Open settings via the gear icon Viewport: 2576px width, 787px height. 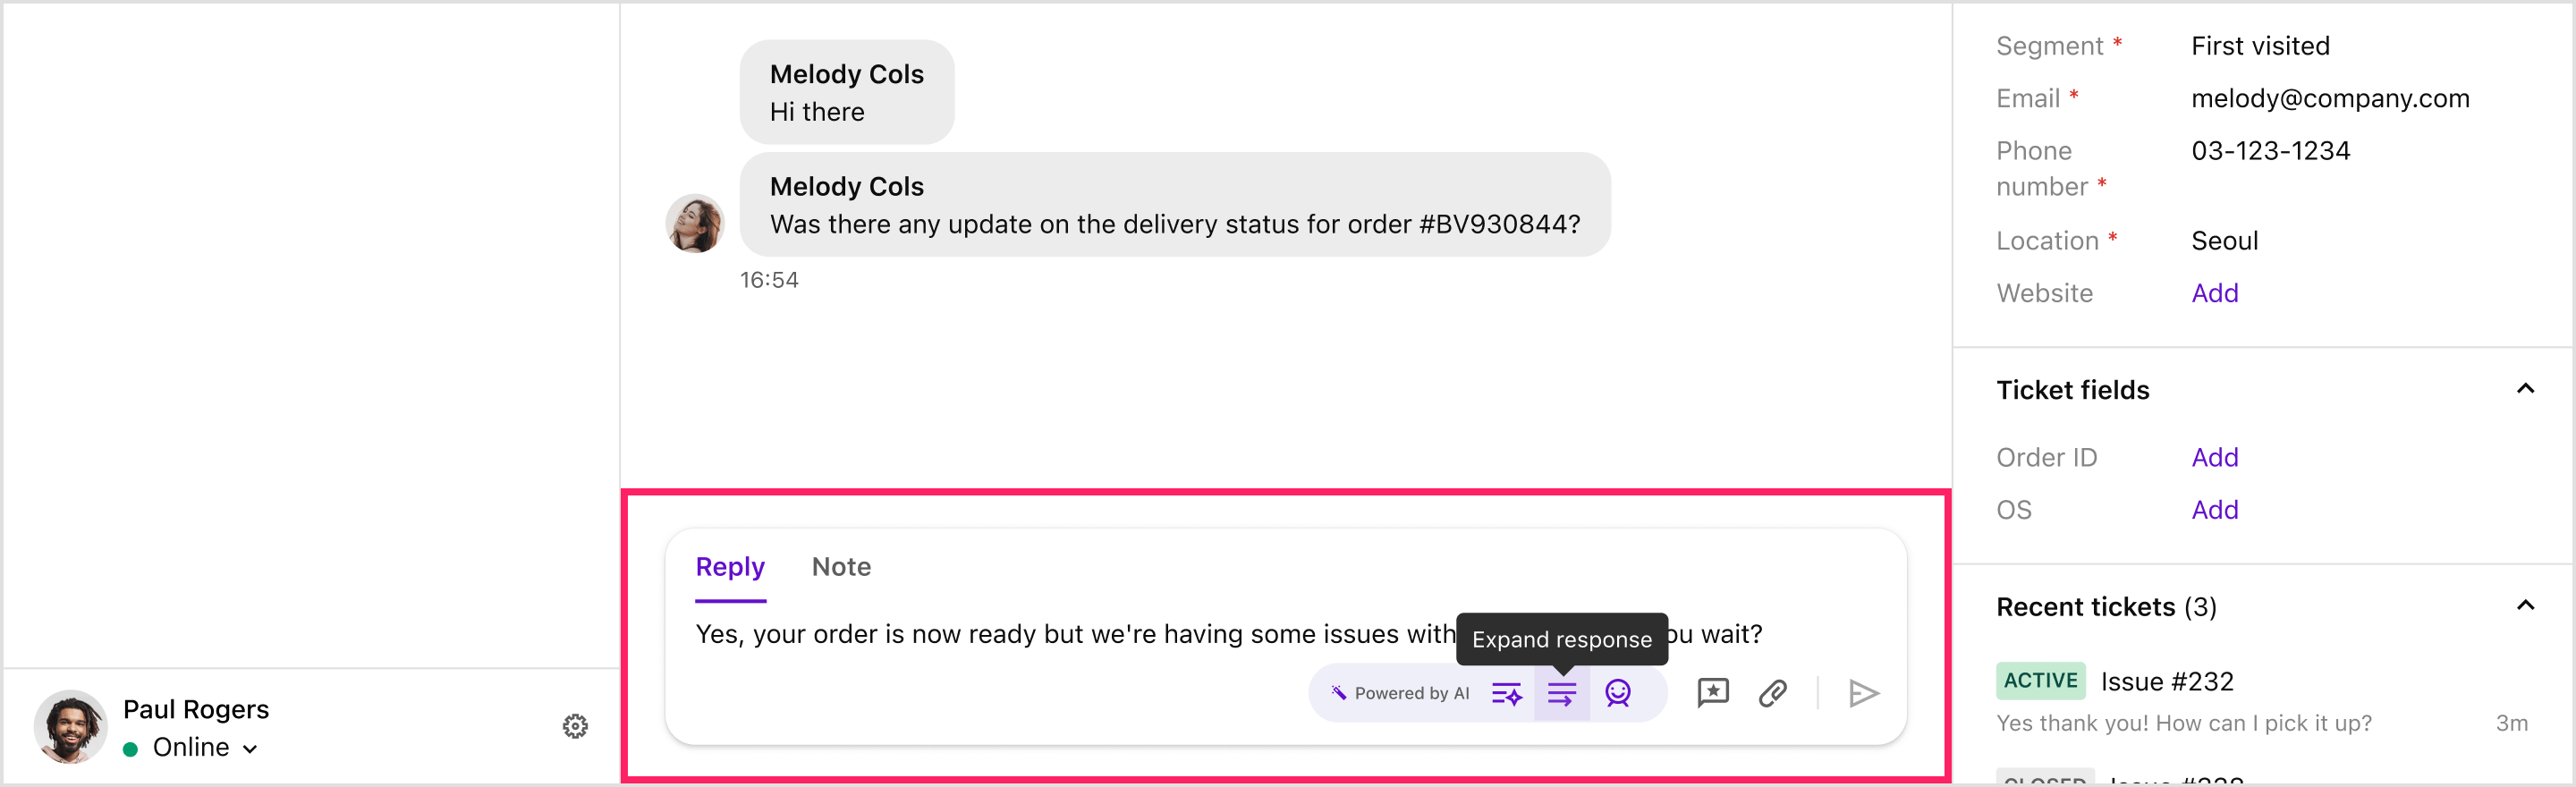click(575, 726)
